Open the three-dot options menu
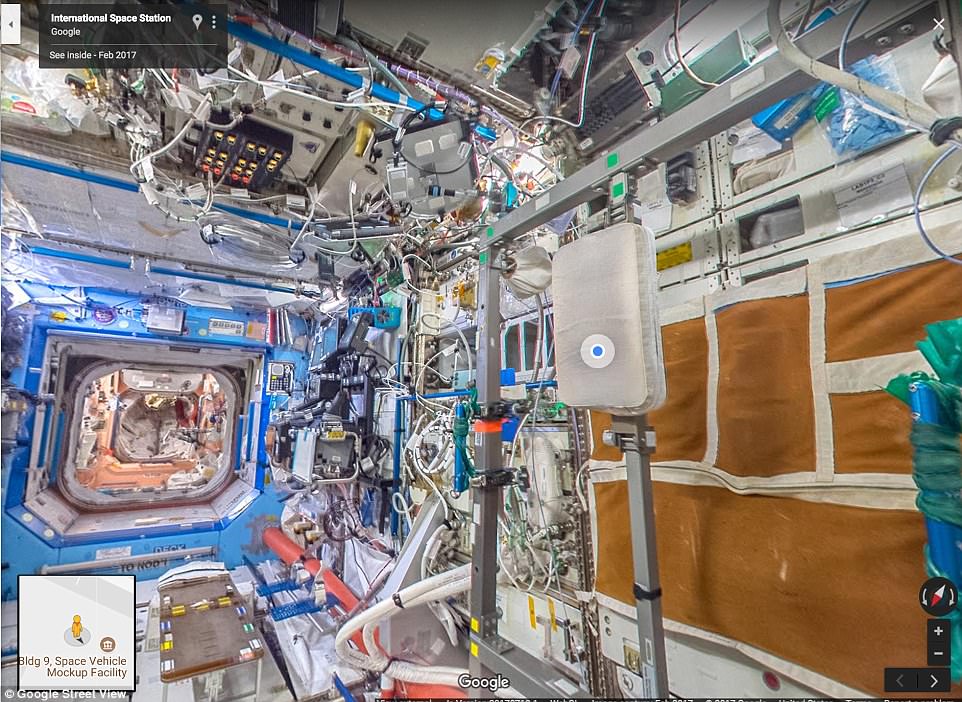Screen dimensions: 962x702 pyautogui.click(x=214, y=22)
